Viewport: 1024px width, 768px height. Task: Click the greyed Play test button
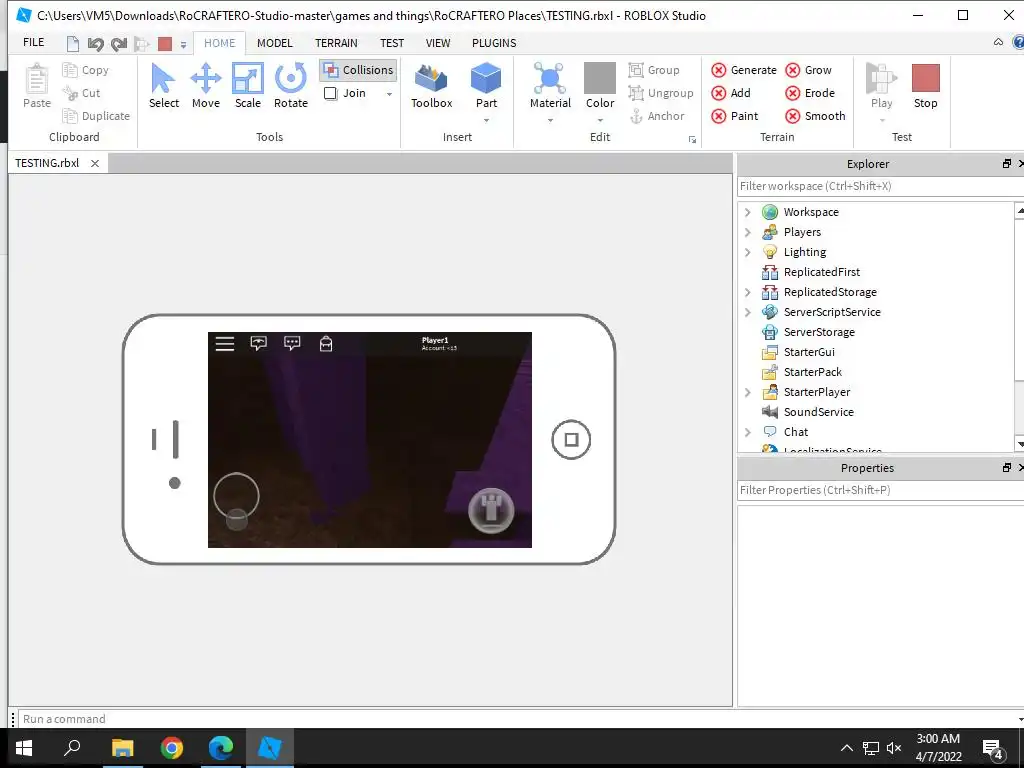(881, 86)
